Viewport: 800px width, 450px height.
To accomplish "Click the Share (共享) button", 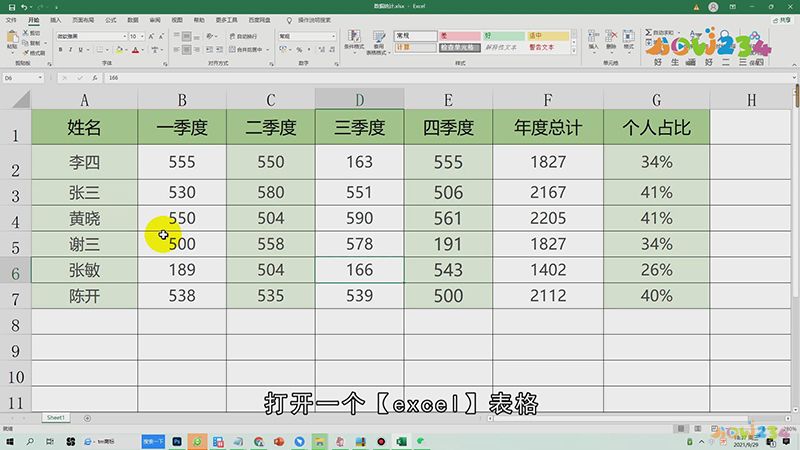I will [782, 20].
